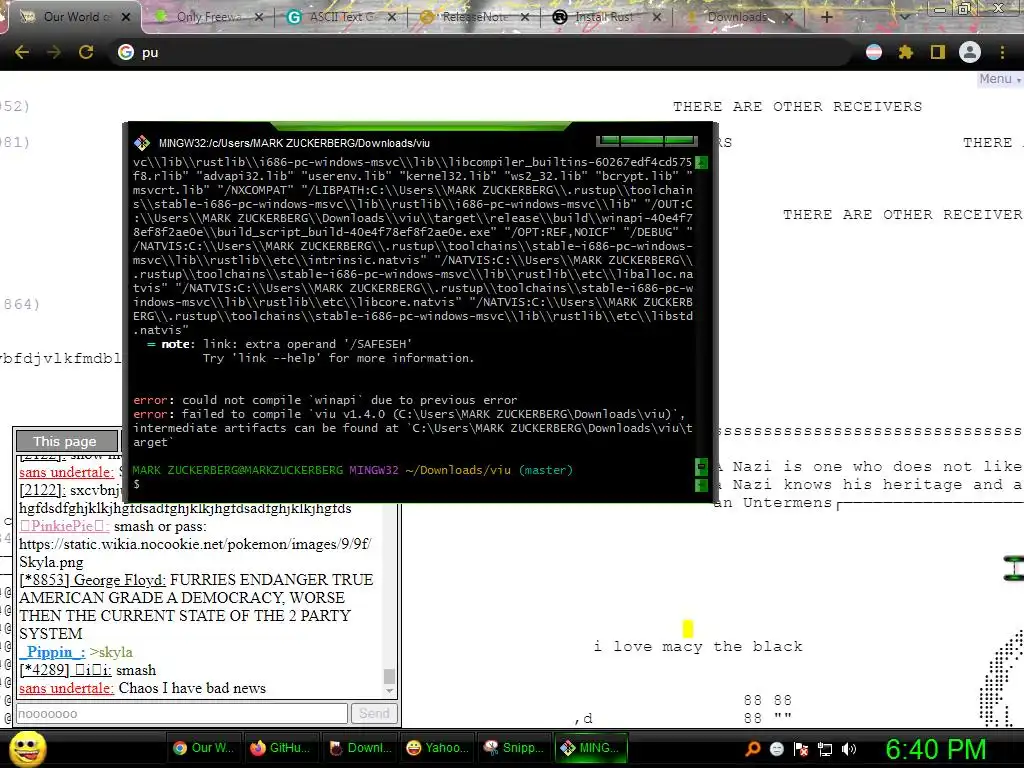Click the chat message input field

coord(182,714)
